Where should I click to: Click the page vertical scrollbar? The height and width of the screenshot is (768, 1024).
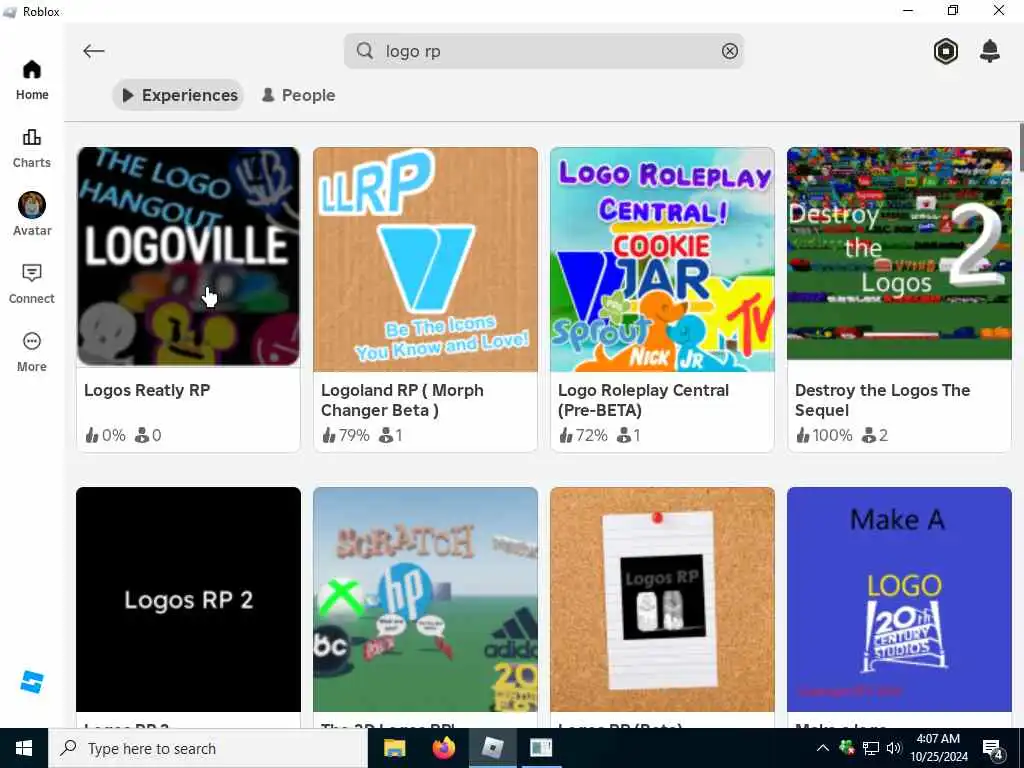pyautogui.click(x=1021, y=147)
